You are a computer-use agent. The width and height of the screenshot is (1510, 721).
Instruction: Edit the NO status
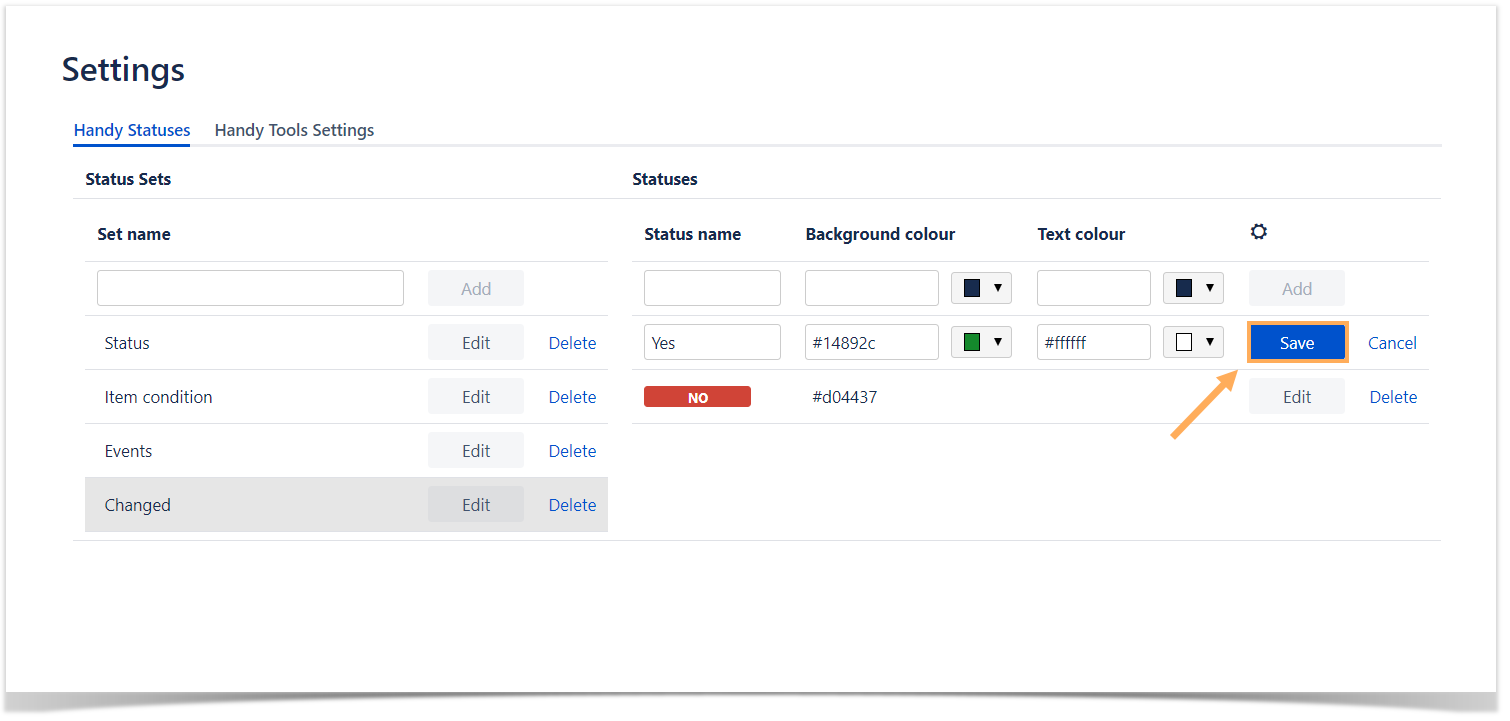coord(1297,397)
